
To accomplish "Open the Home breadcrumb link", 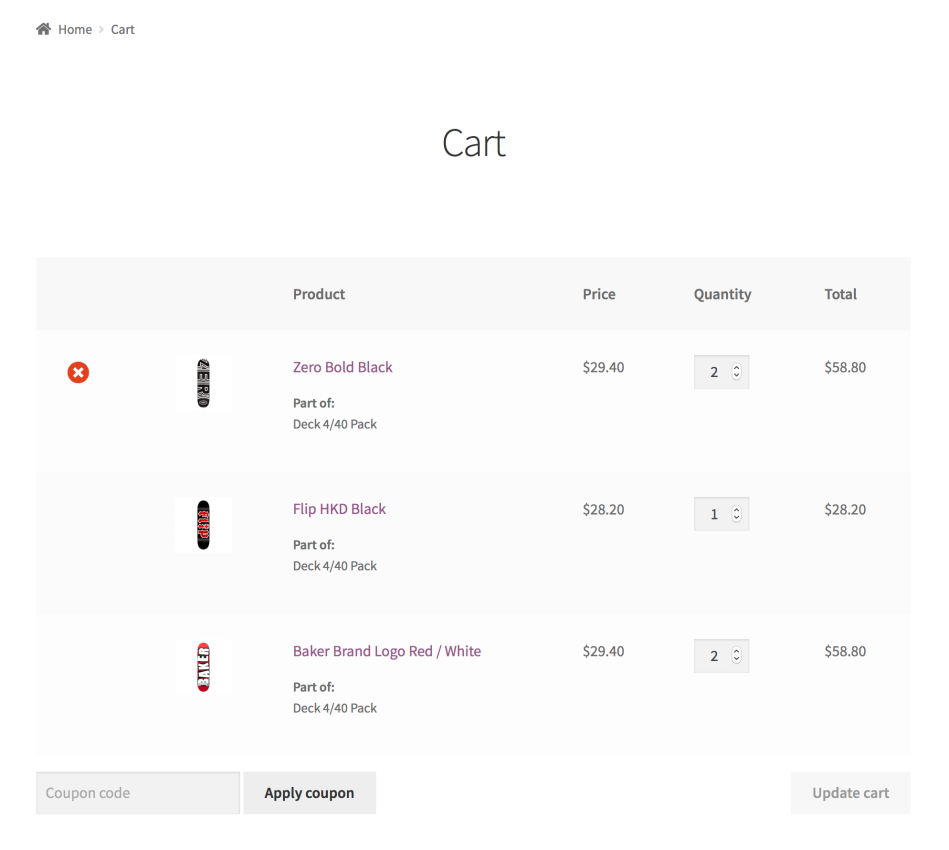I will (x=75, y=30).
